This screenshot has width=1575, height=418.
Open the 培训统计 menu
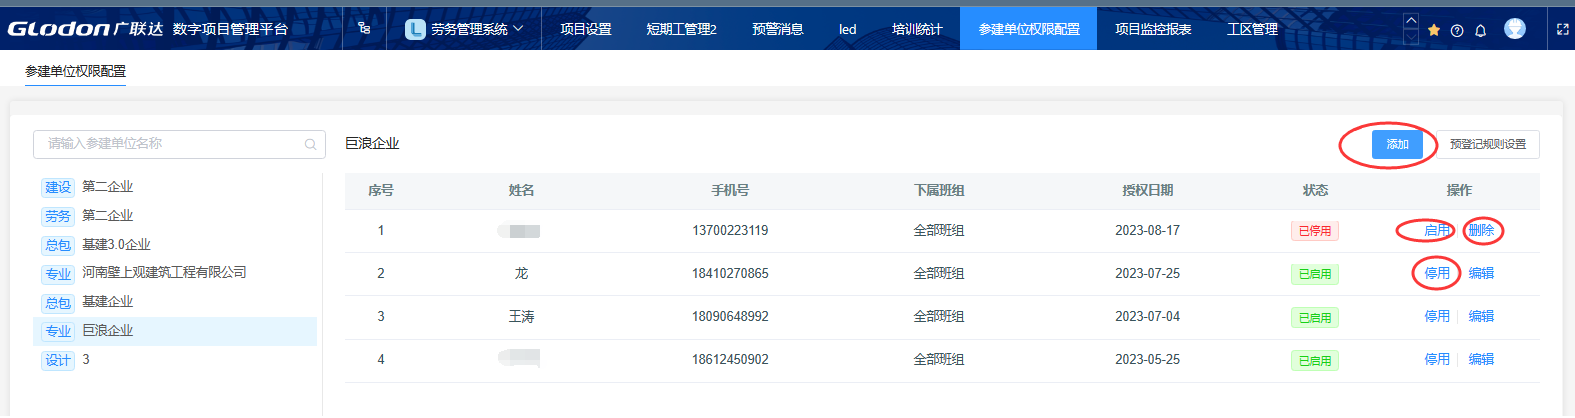click(x=917, y=29)
